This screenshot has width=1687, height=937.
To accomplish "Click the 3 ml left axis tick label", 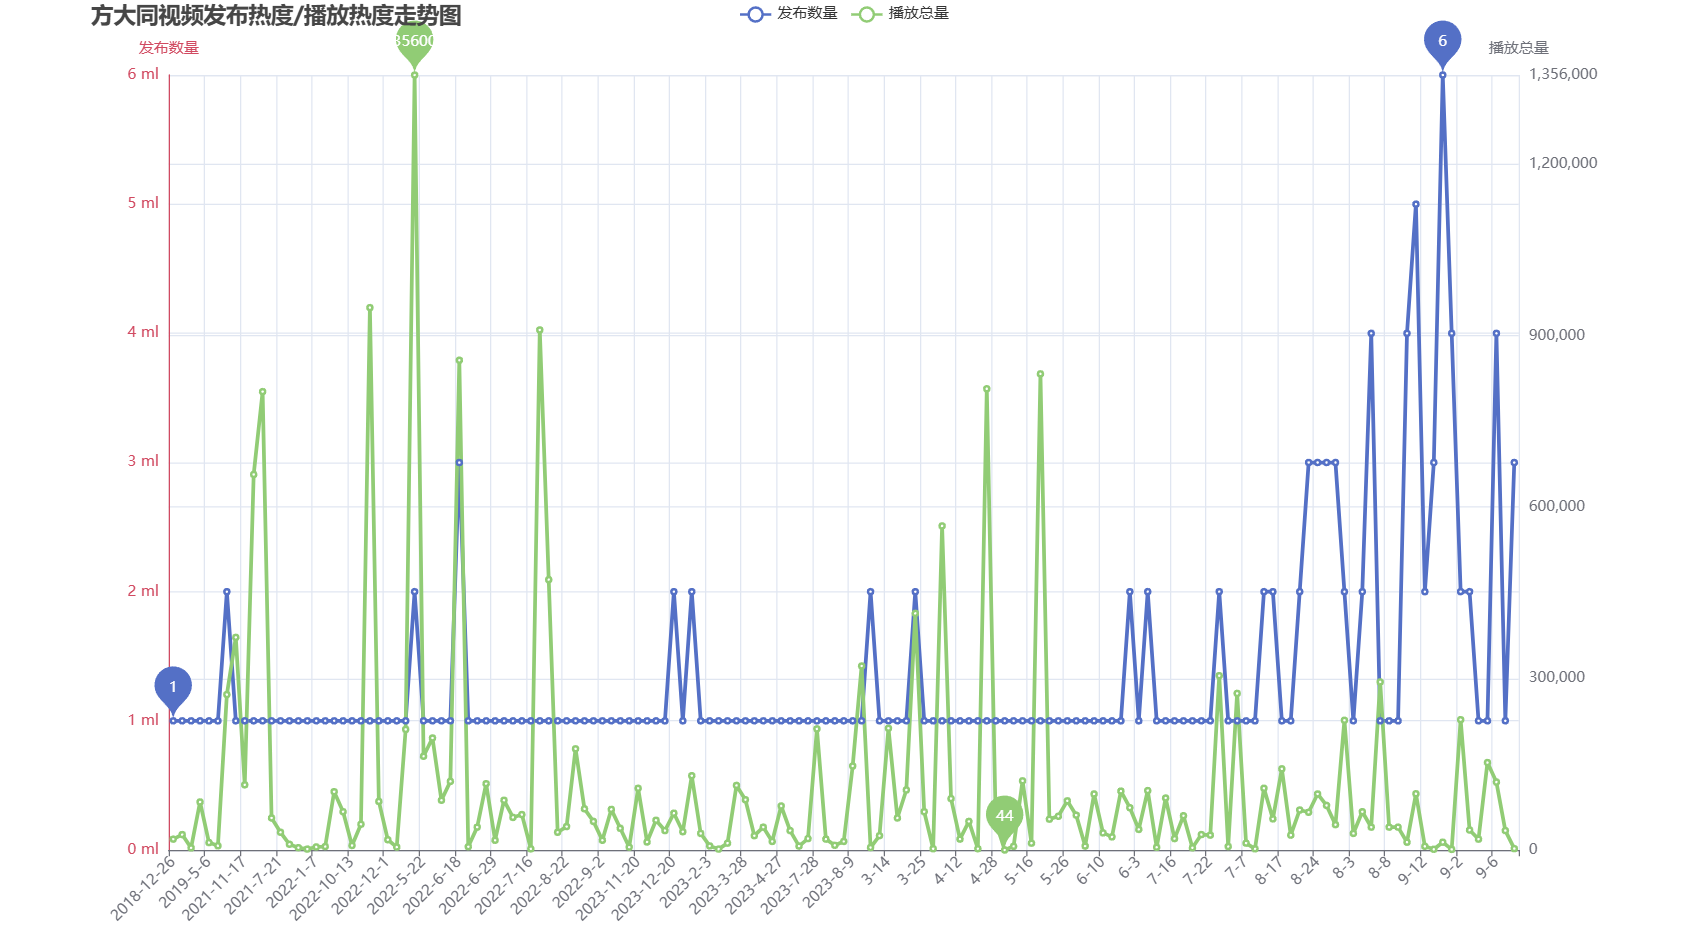I will pyautogui.click(x=143, y=461).
